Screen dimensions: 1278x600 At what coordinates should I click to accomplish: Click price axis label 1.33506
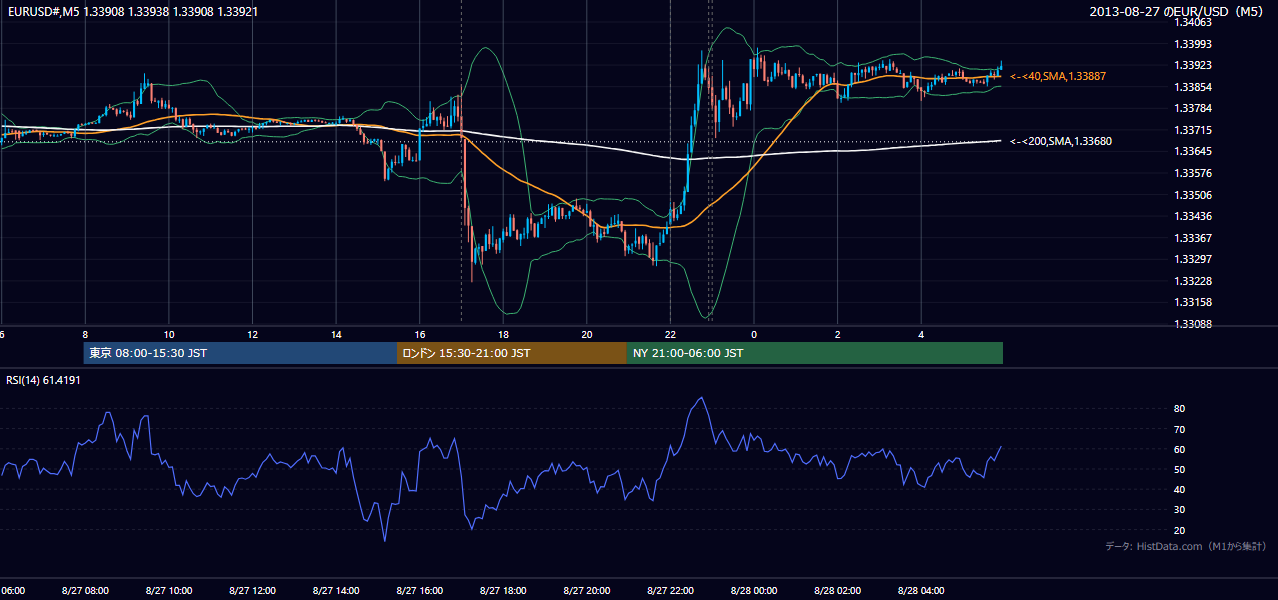[1193, 195]
